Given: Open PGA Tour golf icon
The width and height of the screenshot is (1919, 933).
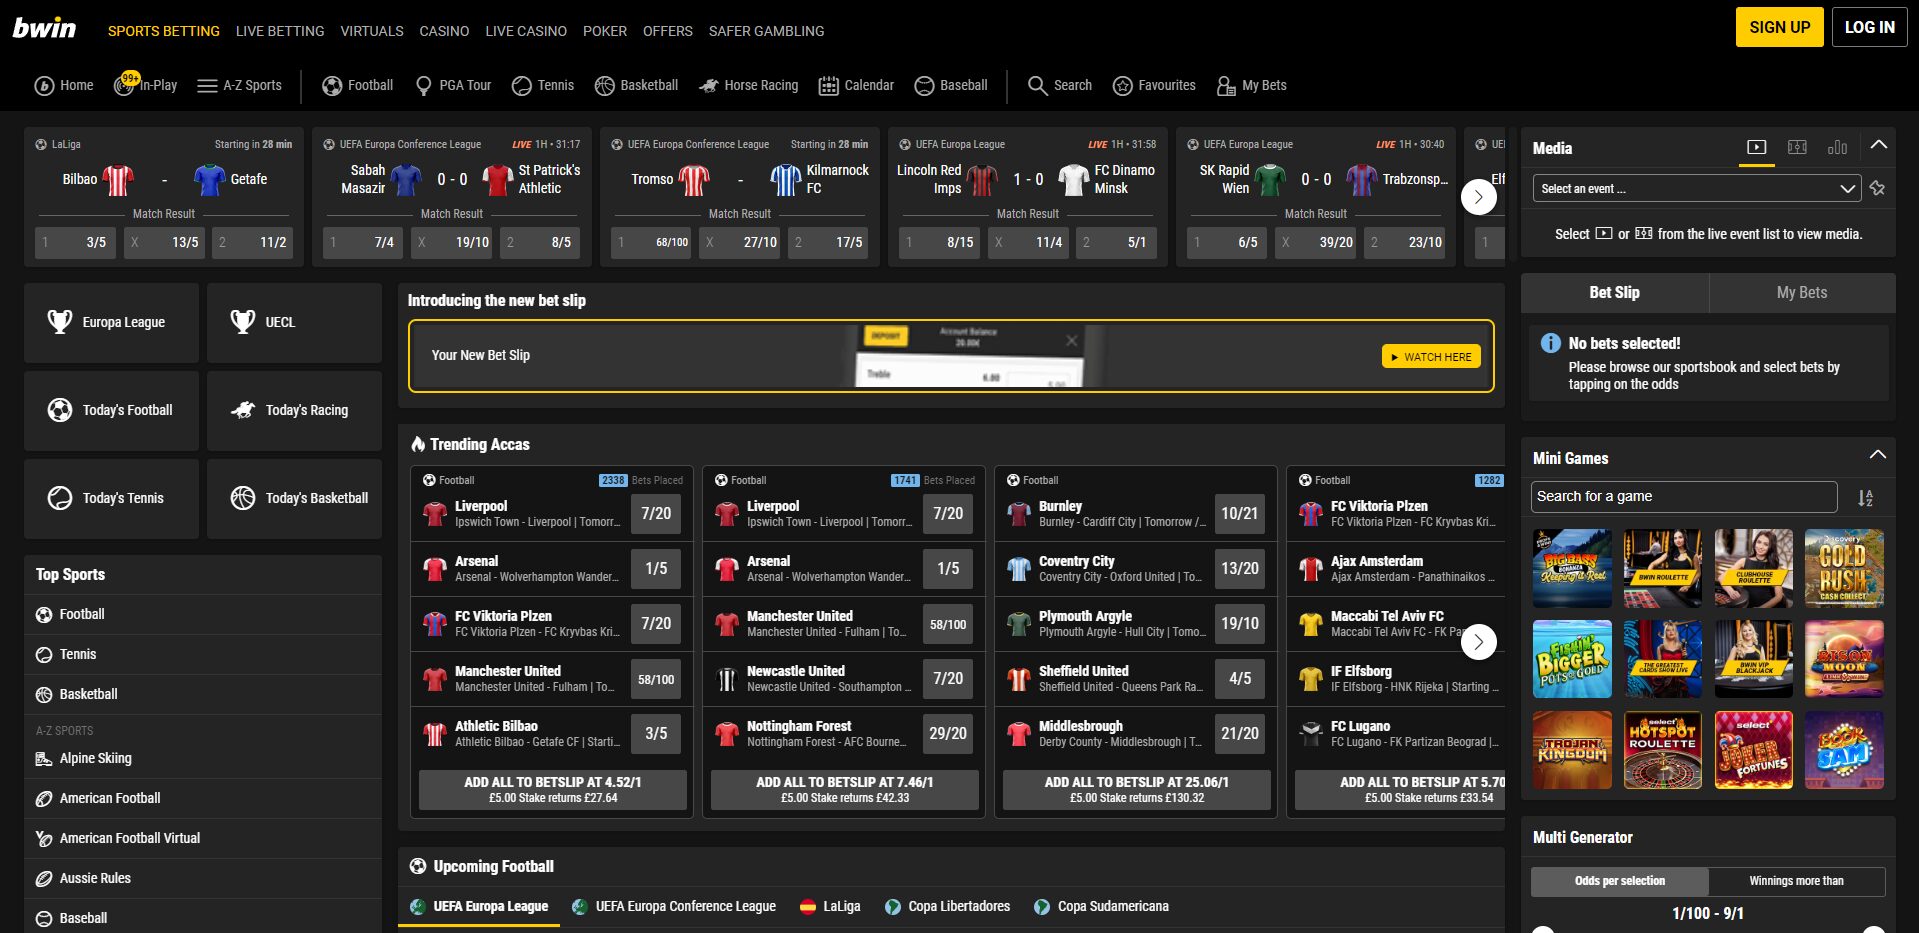Looking at the screenshot, I should pos(424,86).
